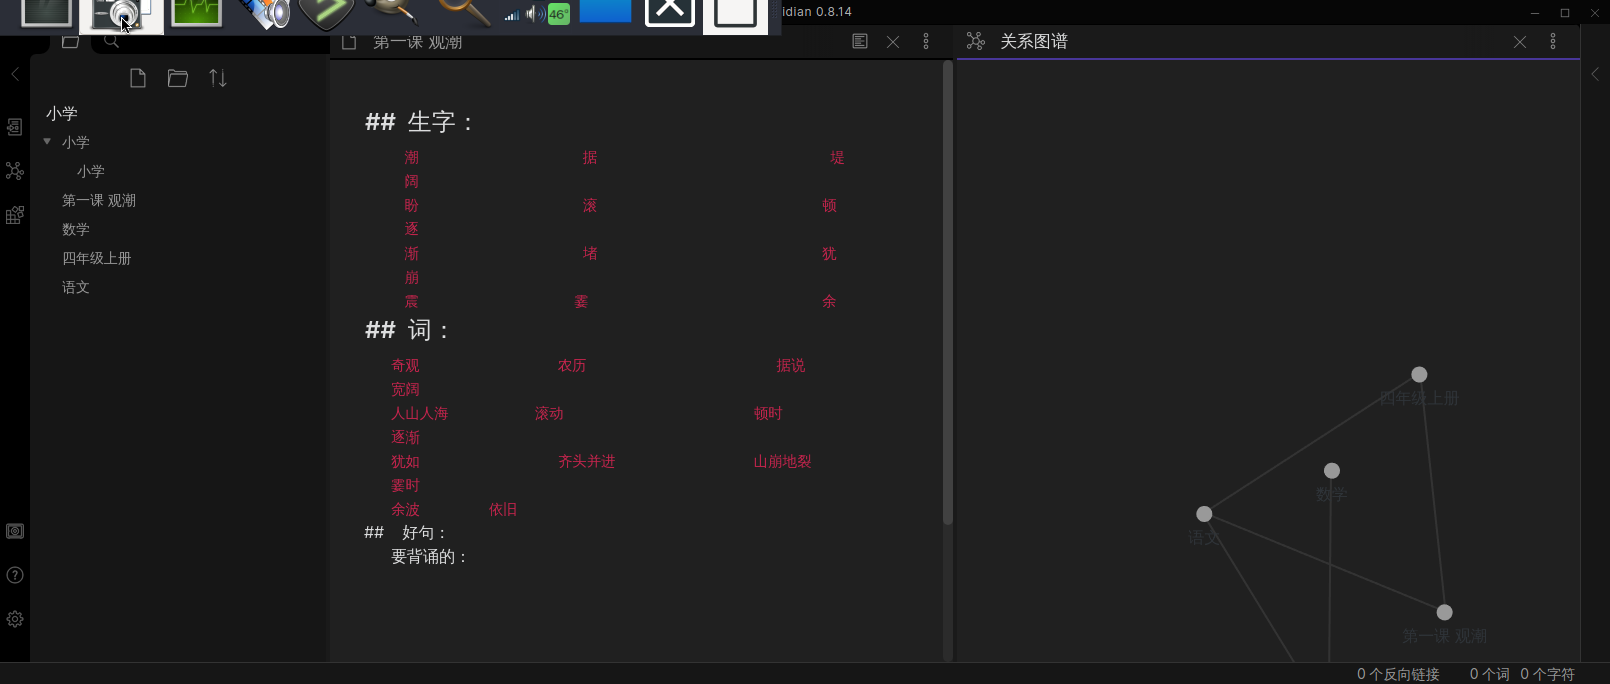Open the nested 小学 note under folder
1610x684 pixels.
(91, 171)
